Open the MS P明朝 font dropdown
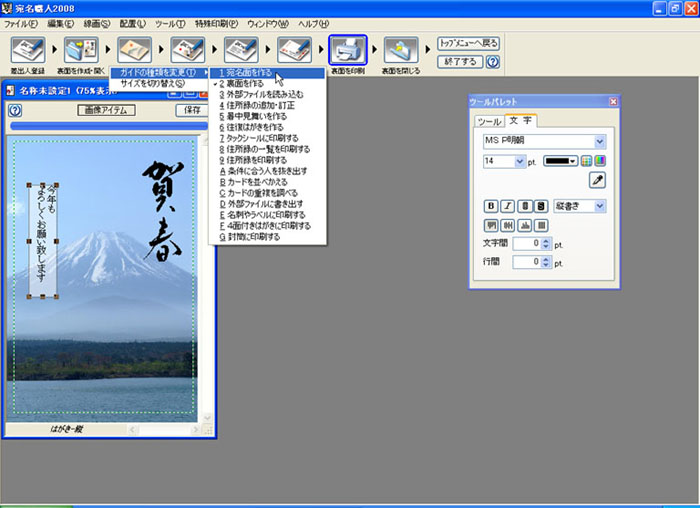The height and width of the screenshot is (508, 700). (600, 142)
